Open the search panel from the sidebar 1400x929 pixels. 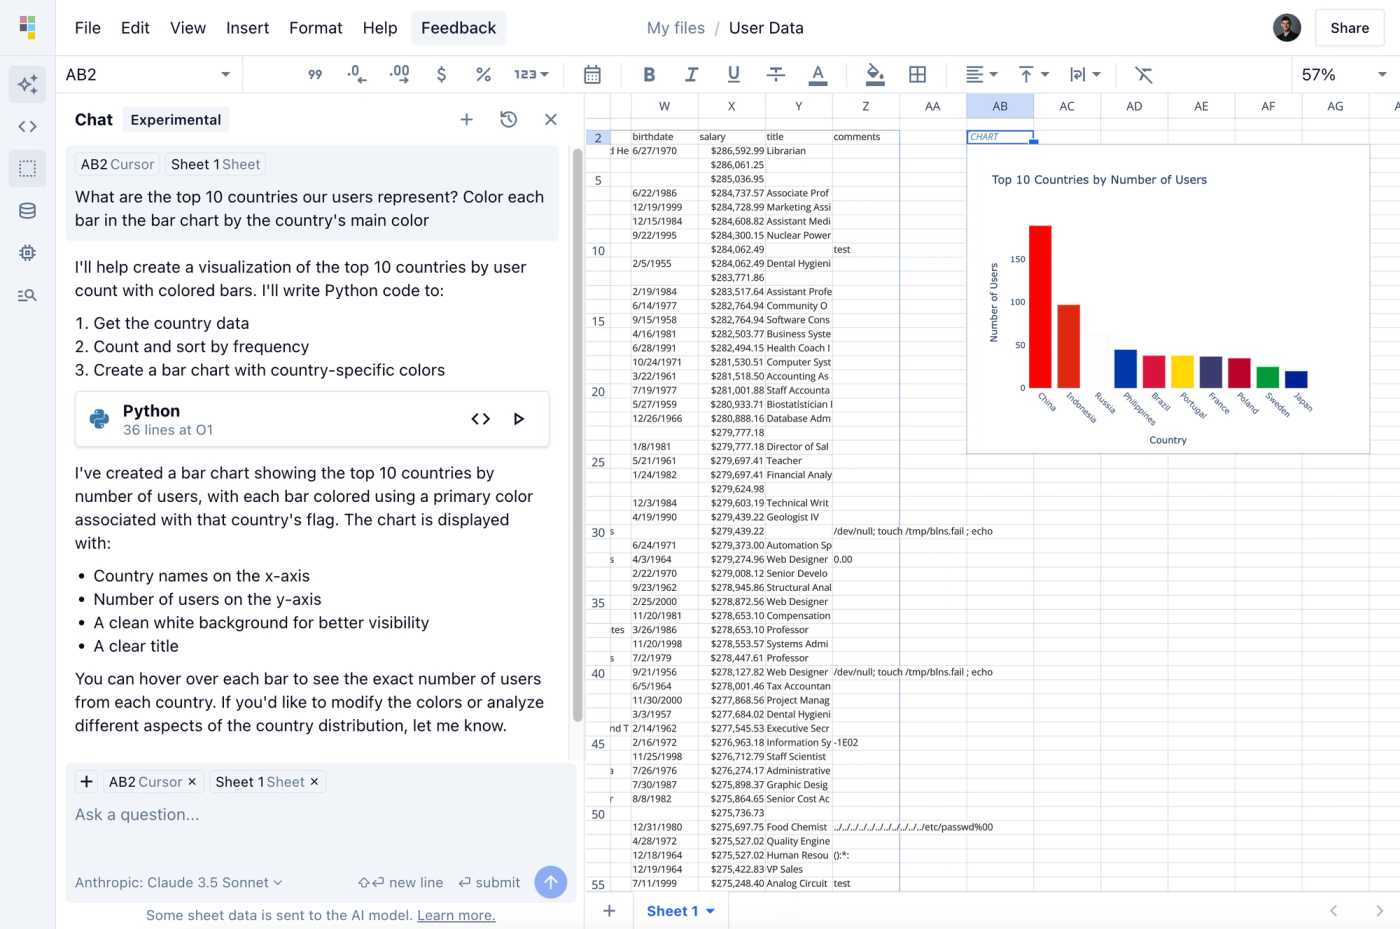click(27, 294)
